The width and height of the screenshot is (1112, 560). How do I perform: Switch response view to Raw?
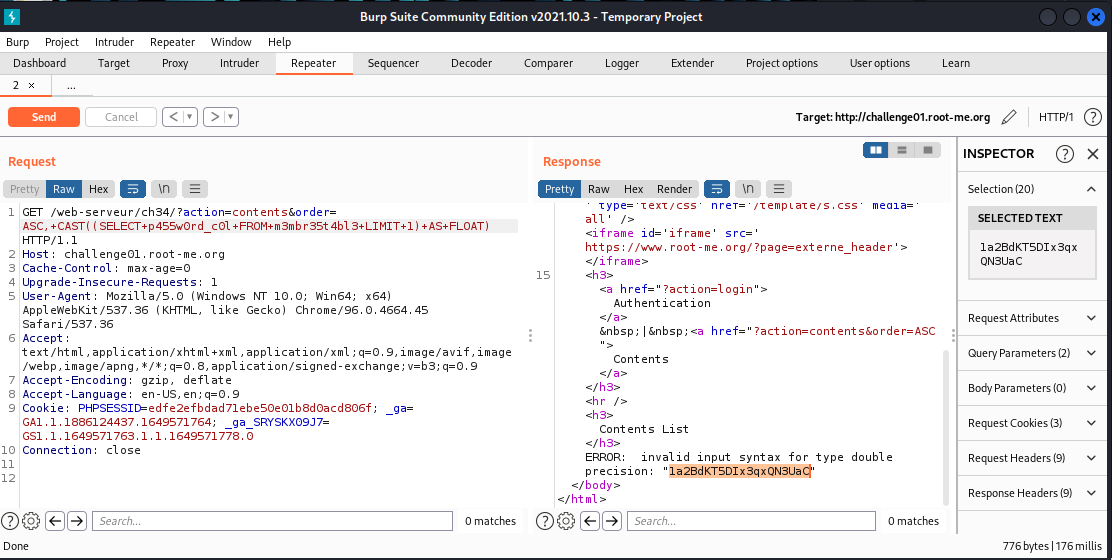tap(599, 189)
